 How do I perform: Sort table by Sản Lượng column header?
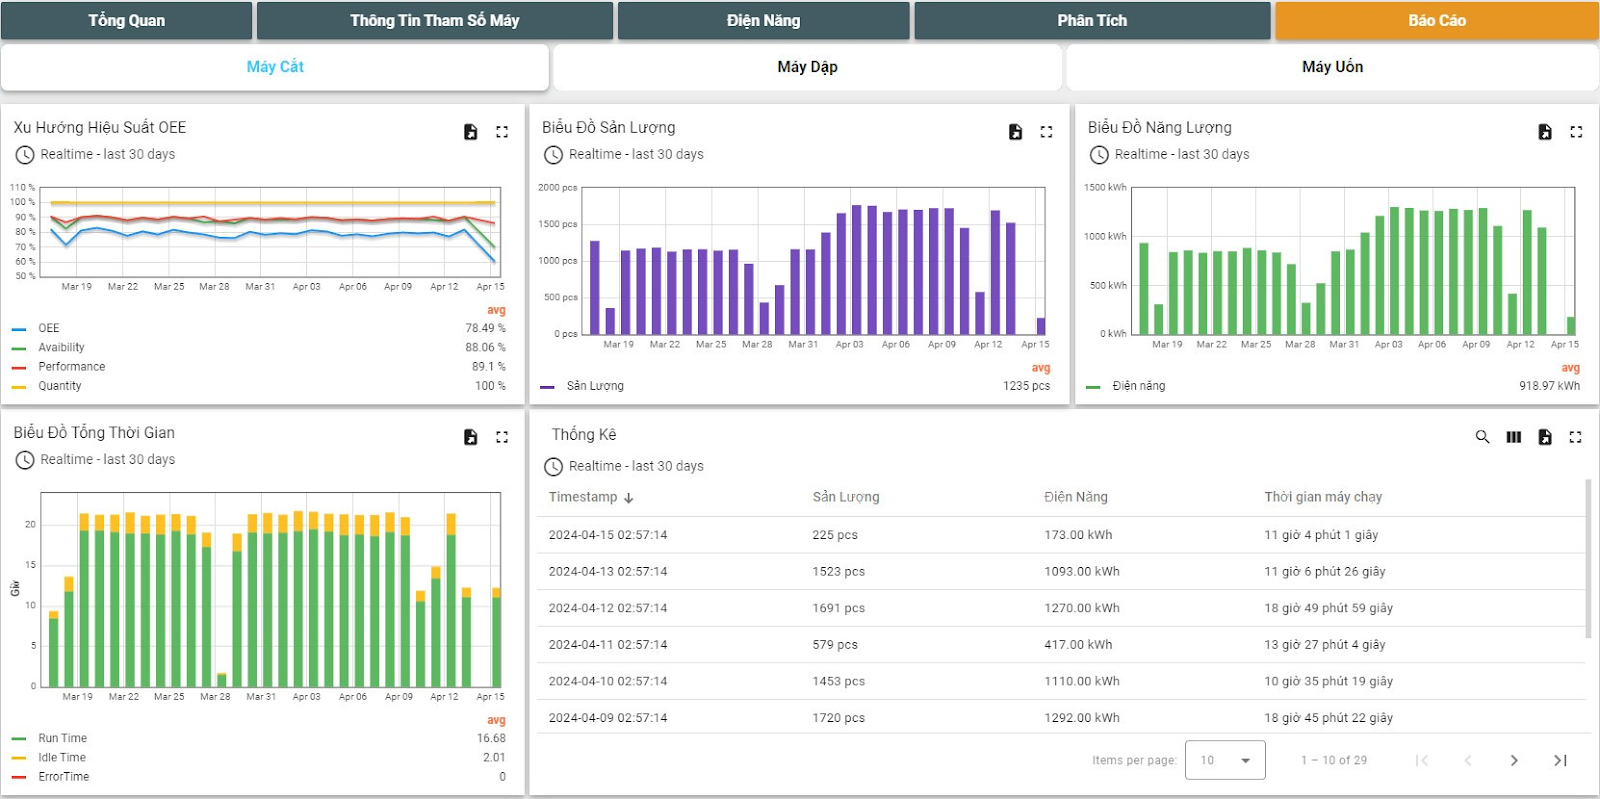point(846,497)
